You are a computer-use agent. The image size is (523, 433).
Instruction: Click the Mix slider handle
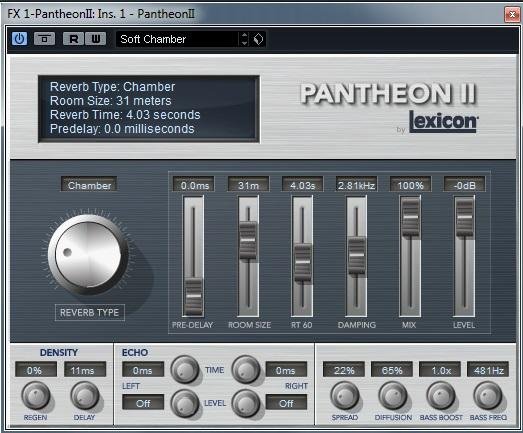point(411,217)
